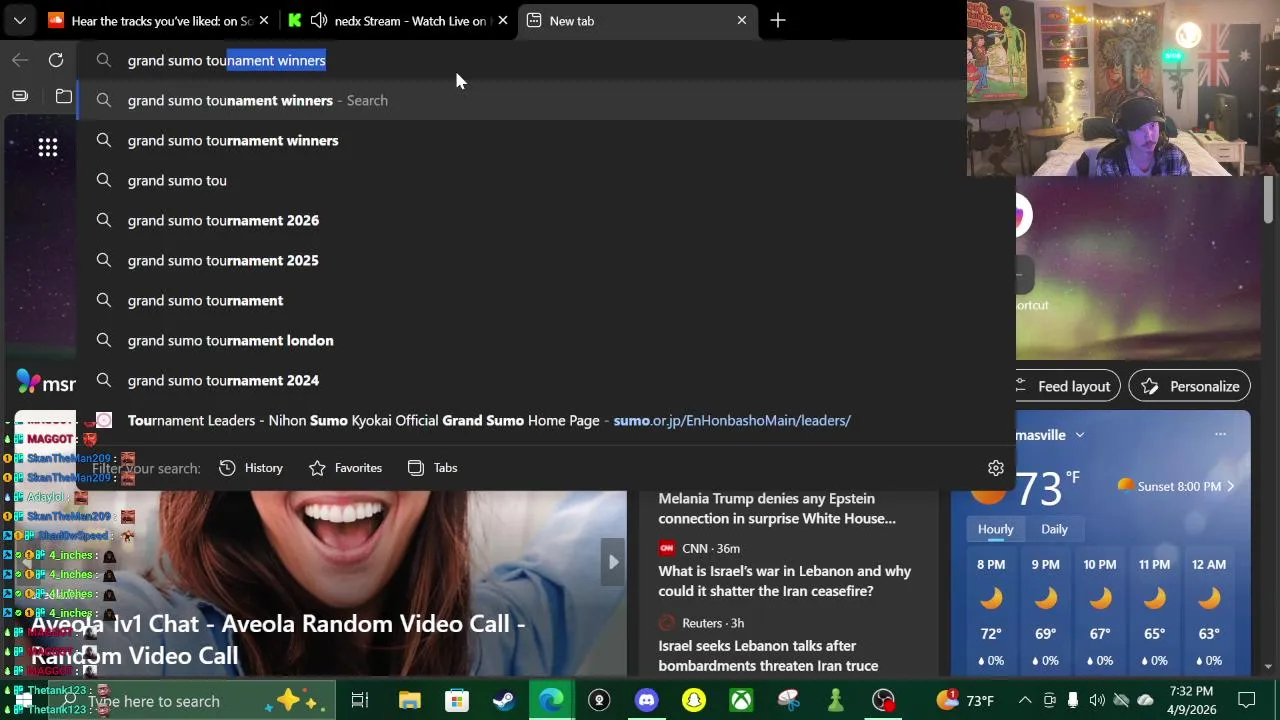This screenshot has height=720, width=1280.
Task: Switch weather to Hourly view
Action: 995,529
